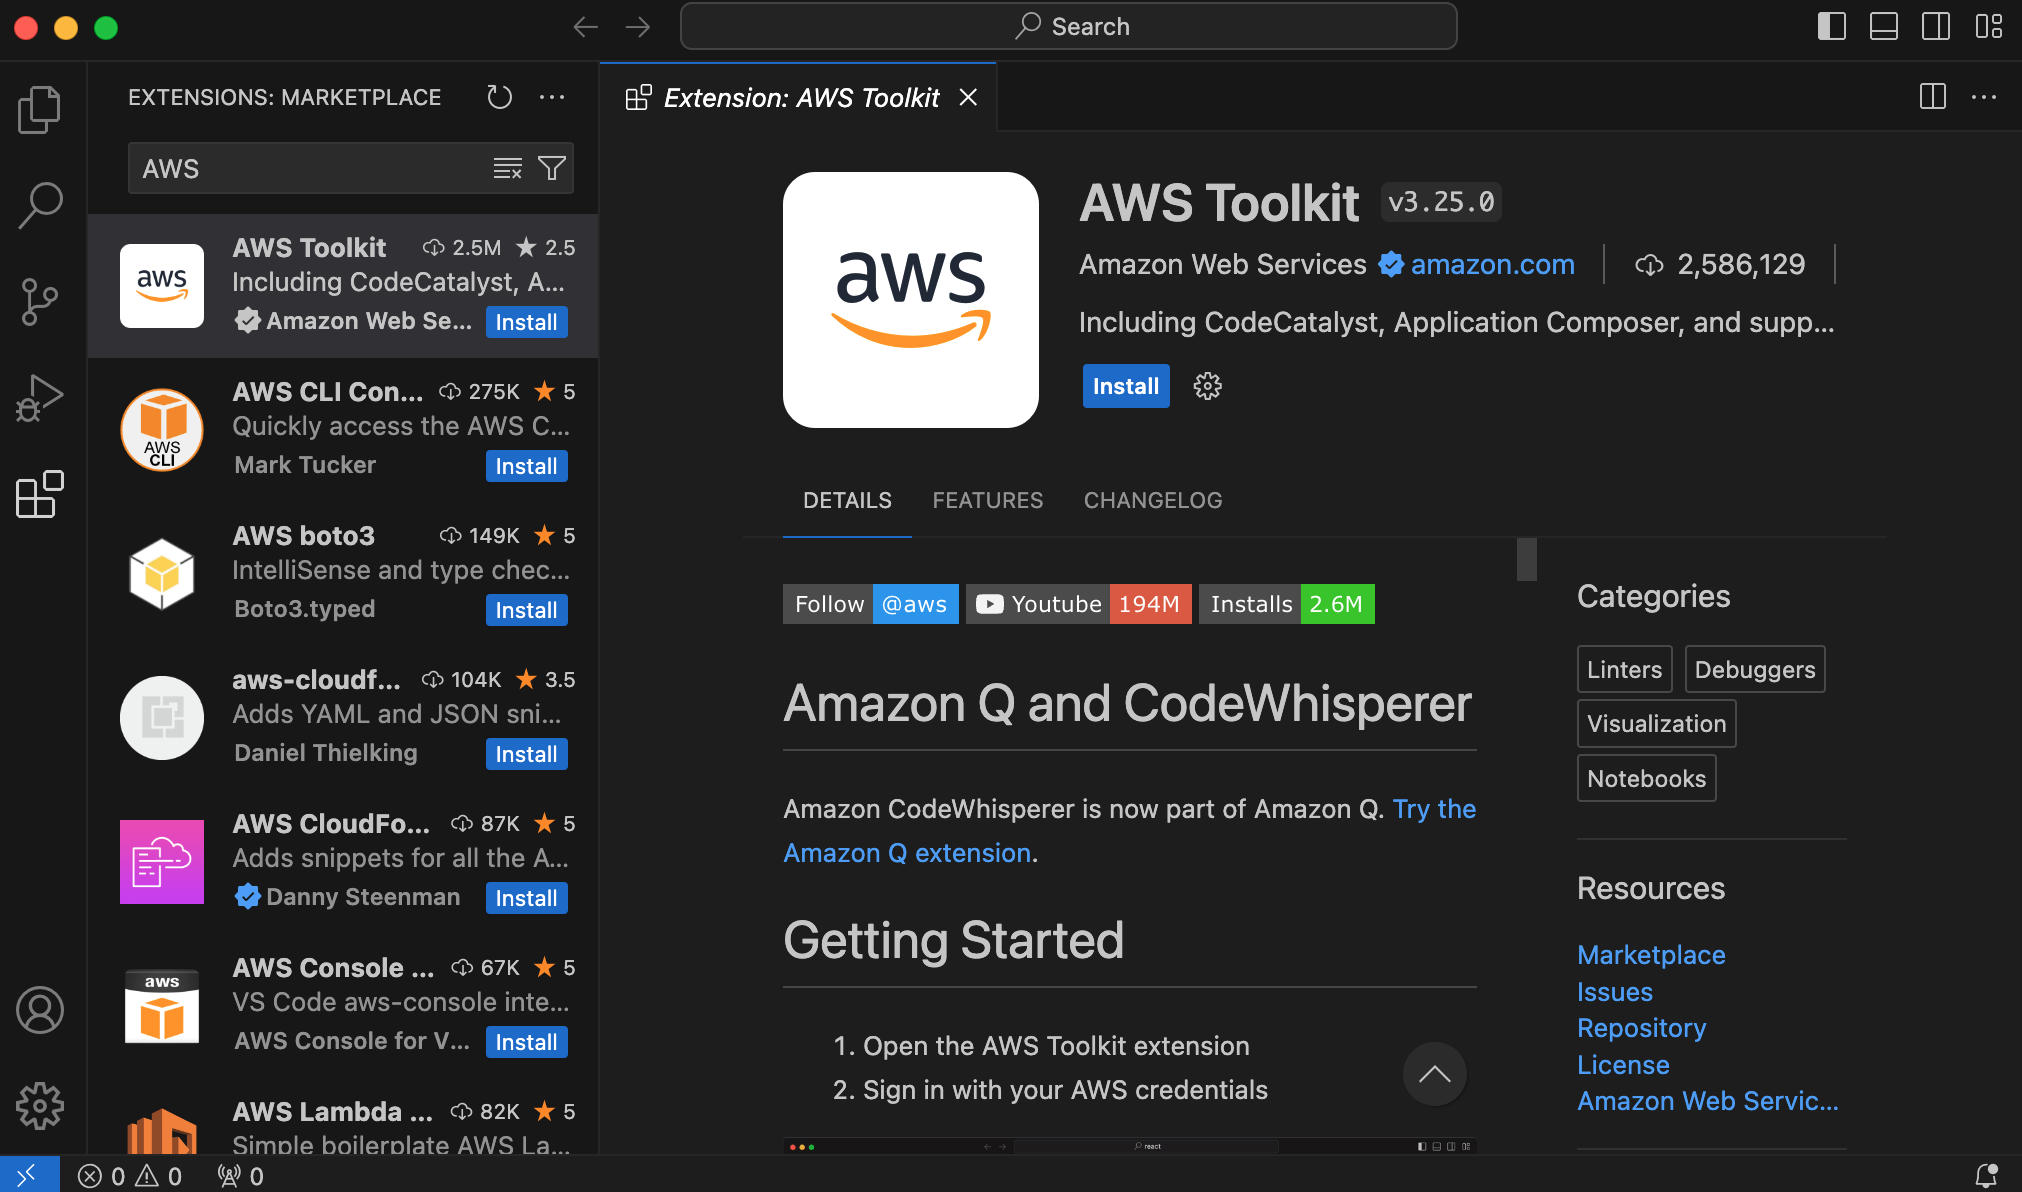Go back in navigation history

click(585, 27)
